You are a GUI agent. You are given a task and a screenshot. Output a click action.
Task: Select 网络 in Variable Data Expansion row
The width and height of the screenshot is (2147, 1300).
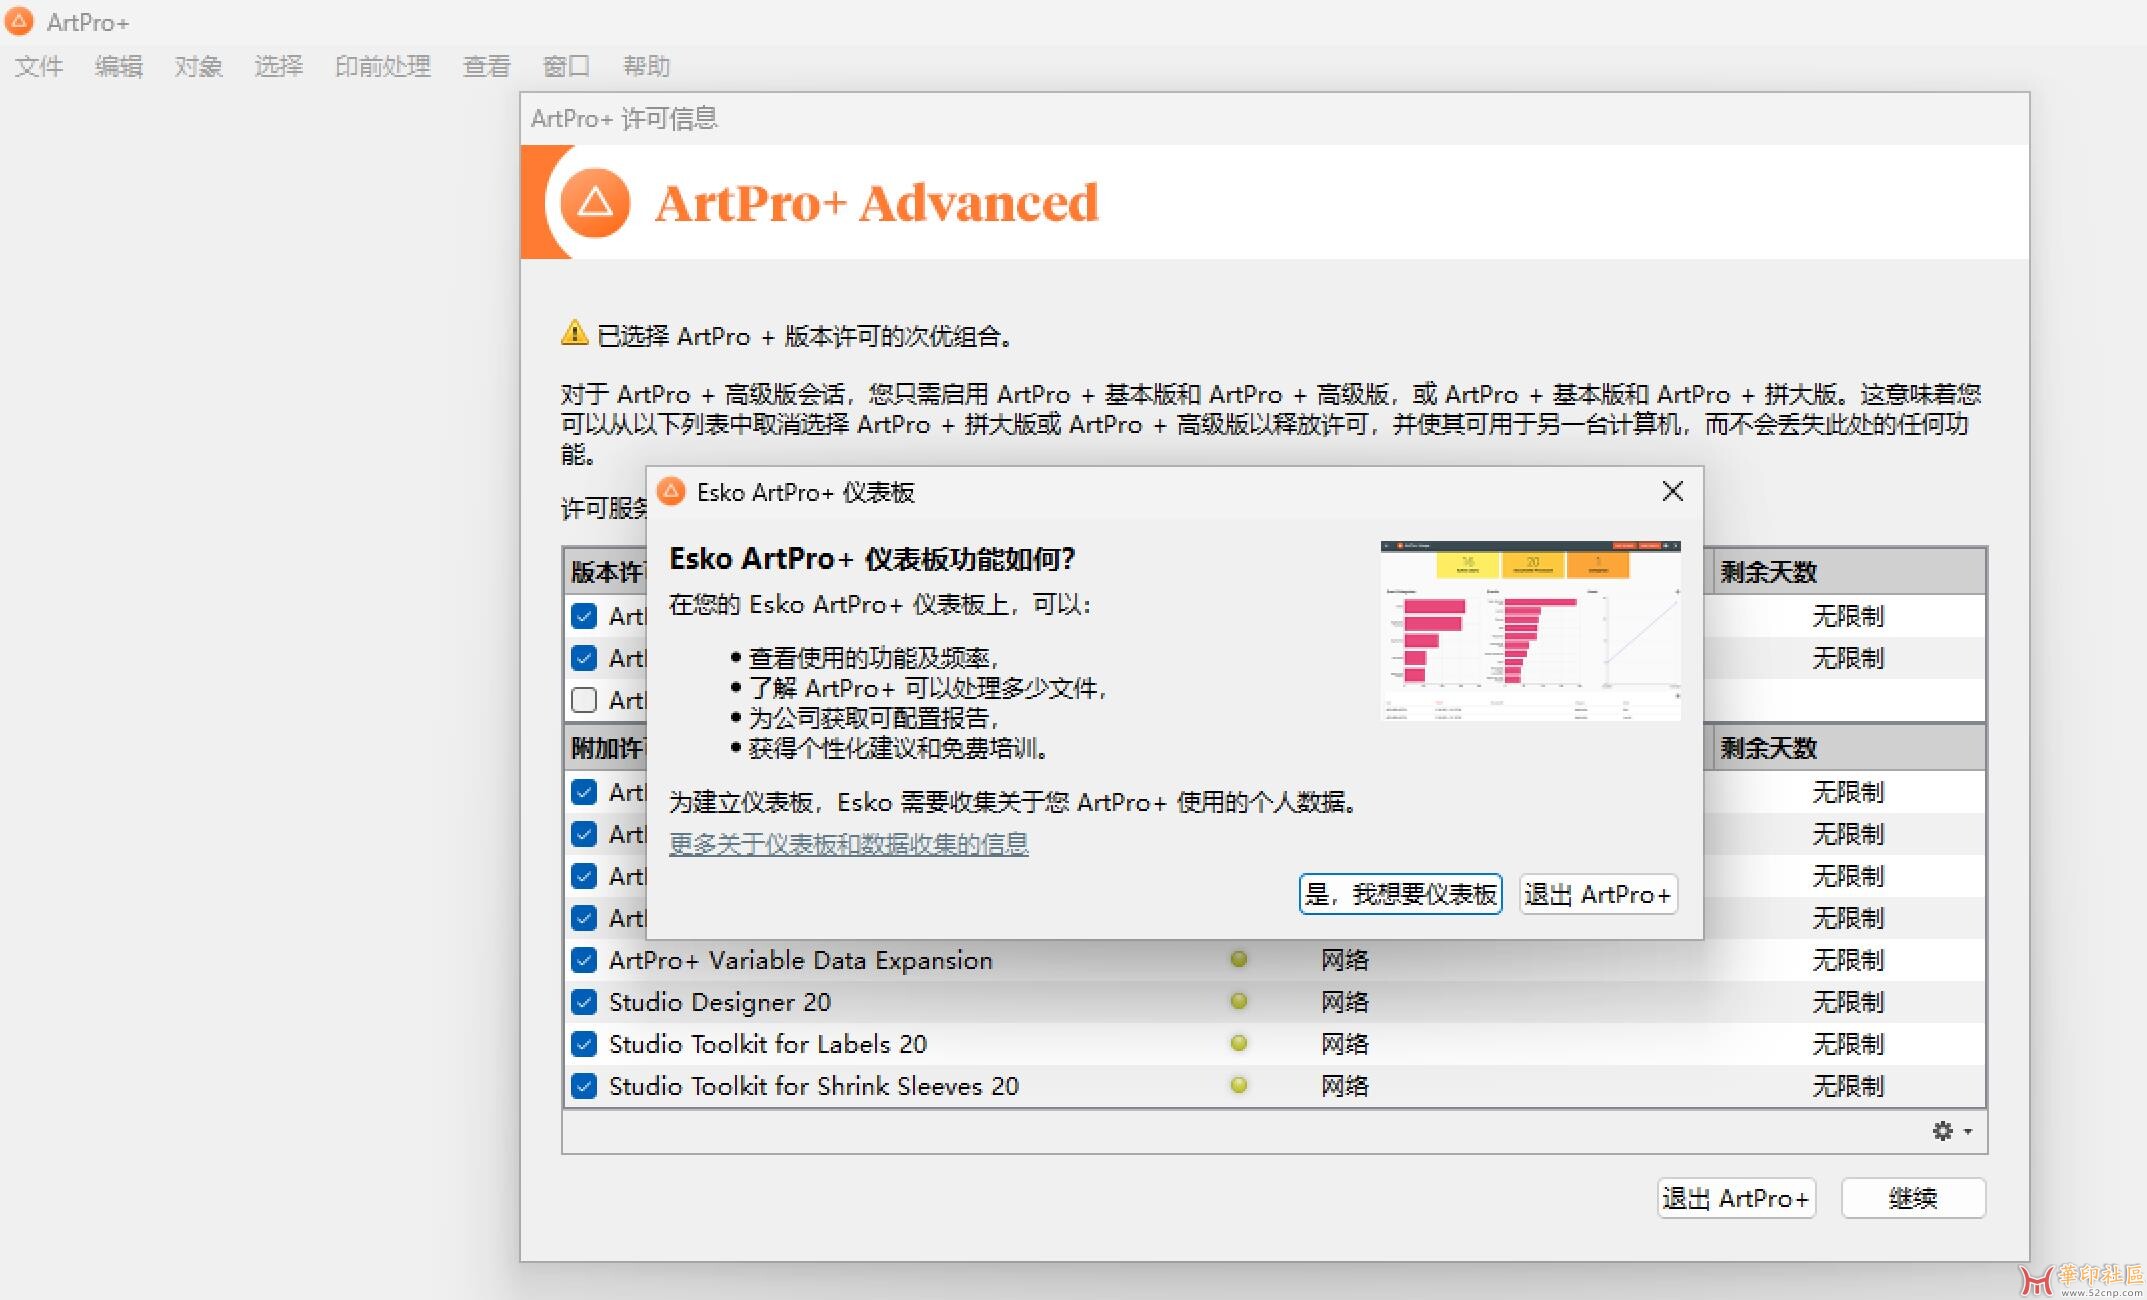point(1345,960)
